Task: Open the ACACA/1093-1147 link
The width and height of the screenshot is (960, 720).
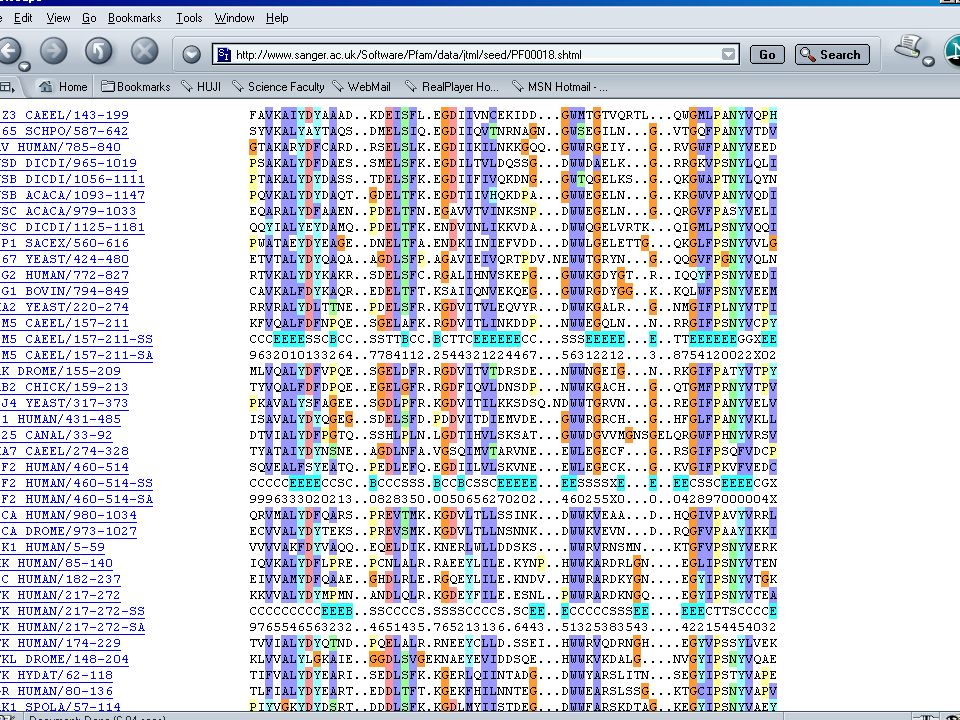Action: tap(73, 195)
